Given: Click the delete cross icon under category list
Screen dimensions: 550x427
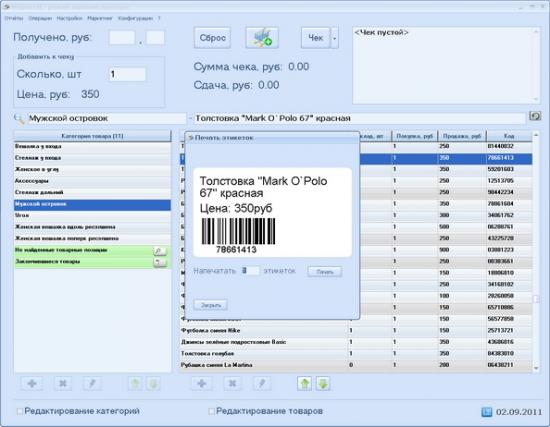Looking at the screenshot, I should [62, 383].
